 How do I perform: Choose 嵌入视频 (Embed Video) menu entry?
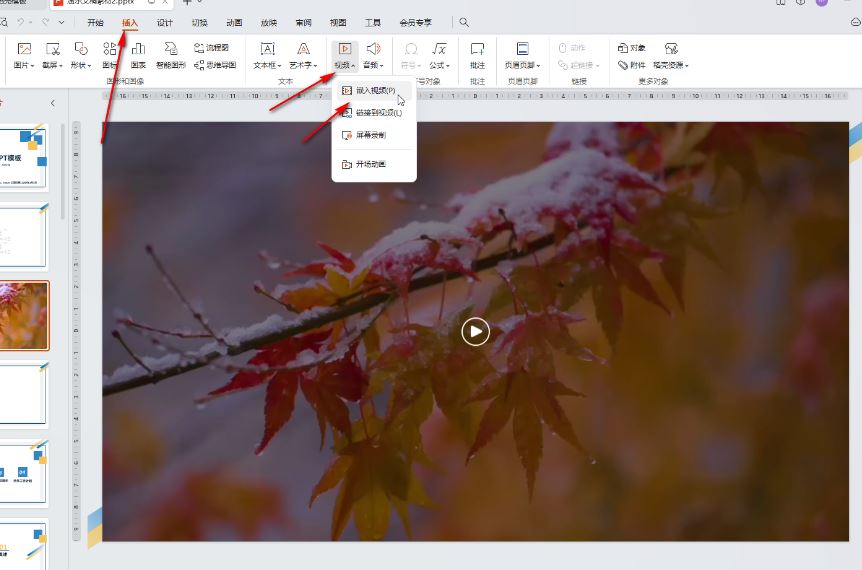coord(375,90)
